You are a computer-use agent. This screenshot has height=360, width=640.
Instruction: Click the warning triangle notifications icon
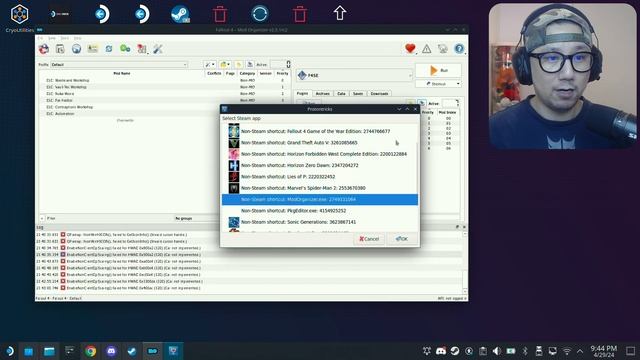point(427,49)
